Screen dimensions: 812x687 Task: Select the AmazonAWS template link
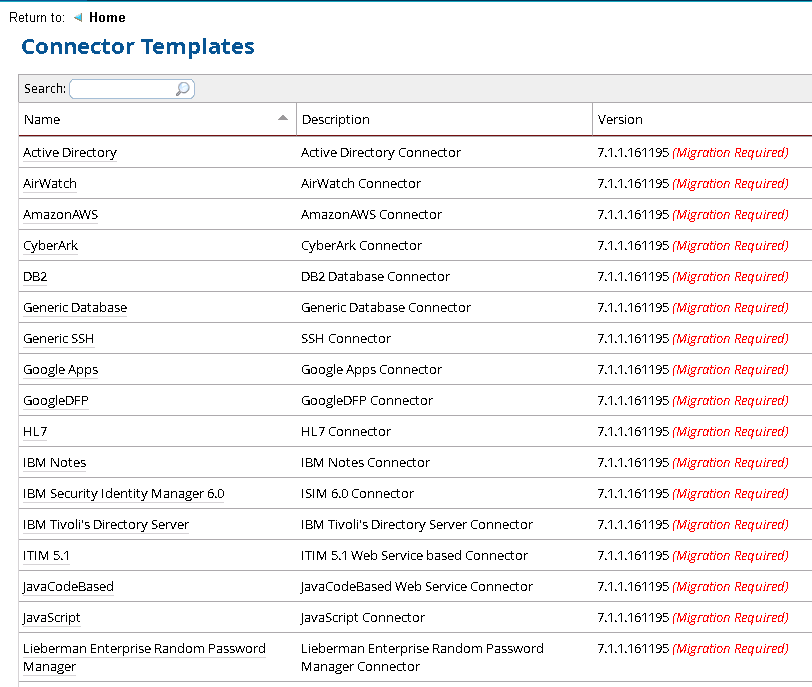point(61,215)
